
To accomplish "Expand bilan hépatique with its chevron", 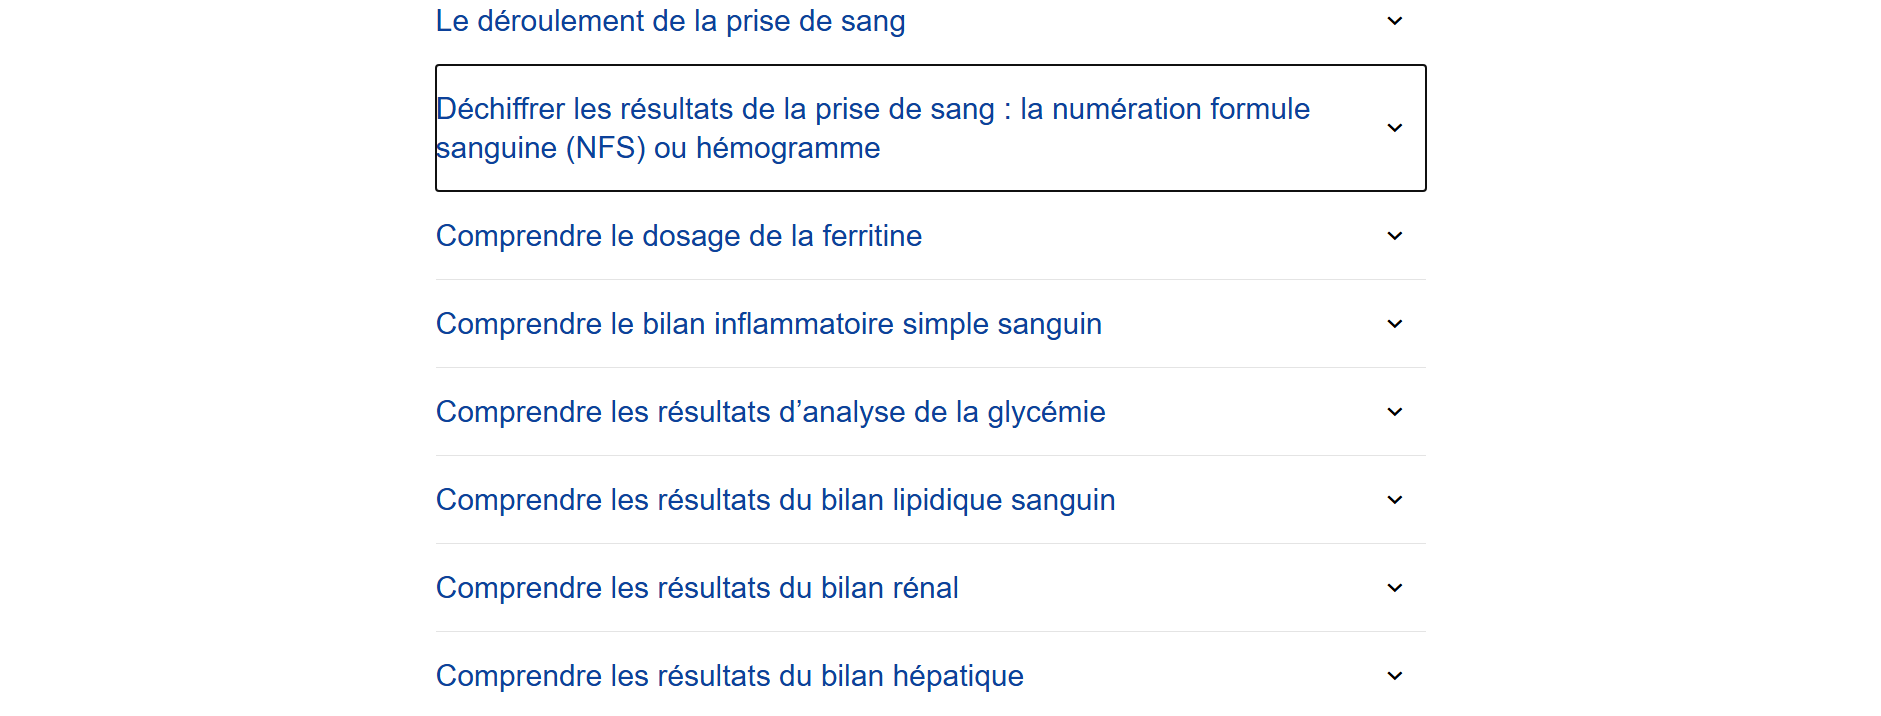I will (1395, 676).
